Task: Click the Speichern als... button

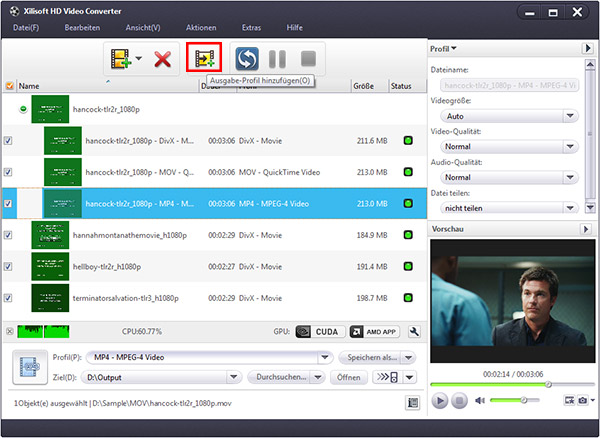Action: 370,358
